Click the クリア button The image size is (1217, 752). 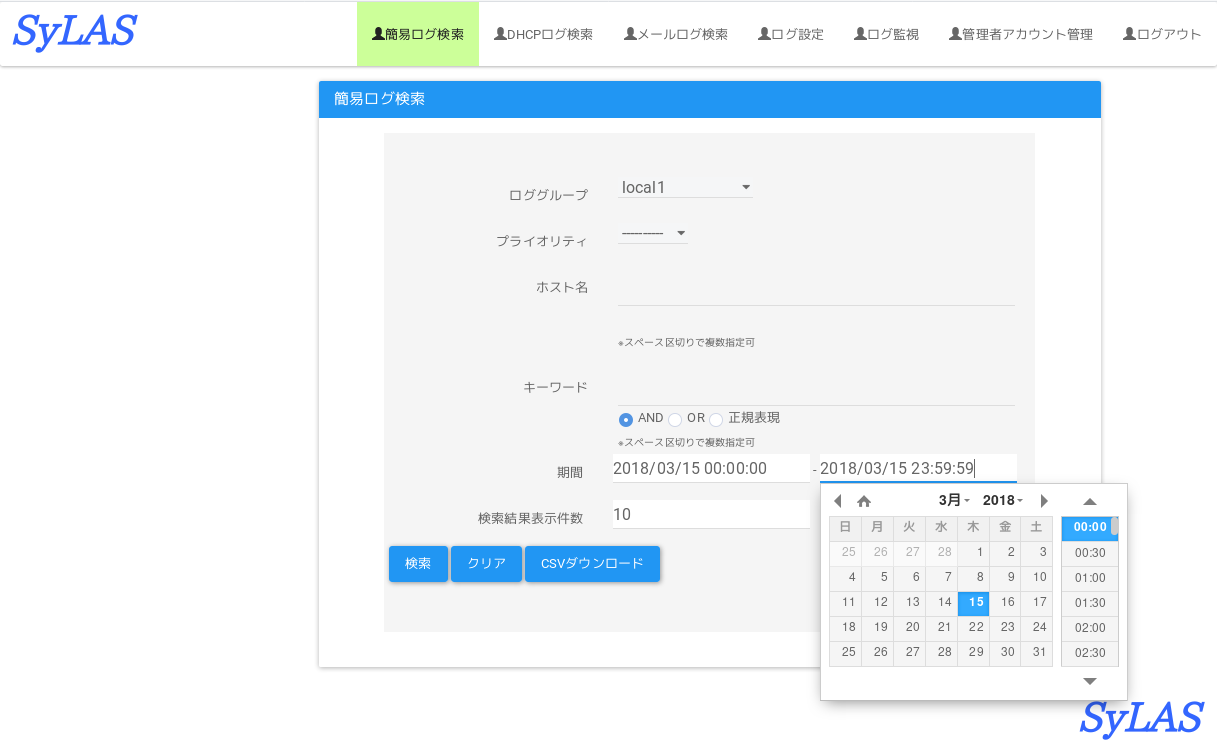click(x=487, y=564)
